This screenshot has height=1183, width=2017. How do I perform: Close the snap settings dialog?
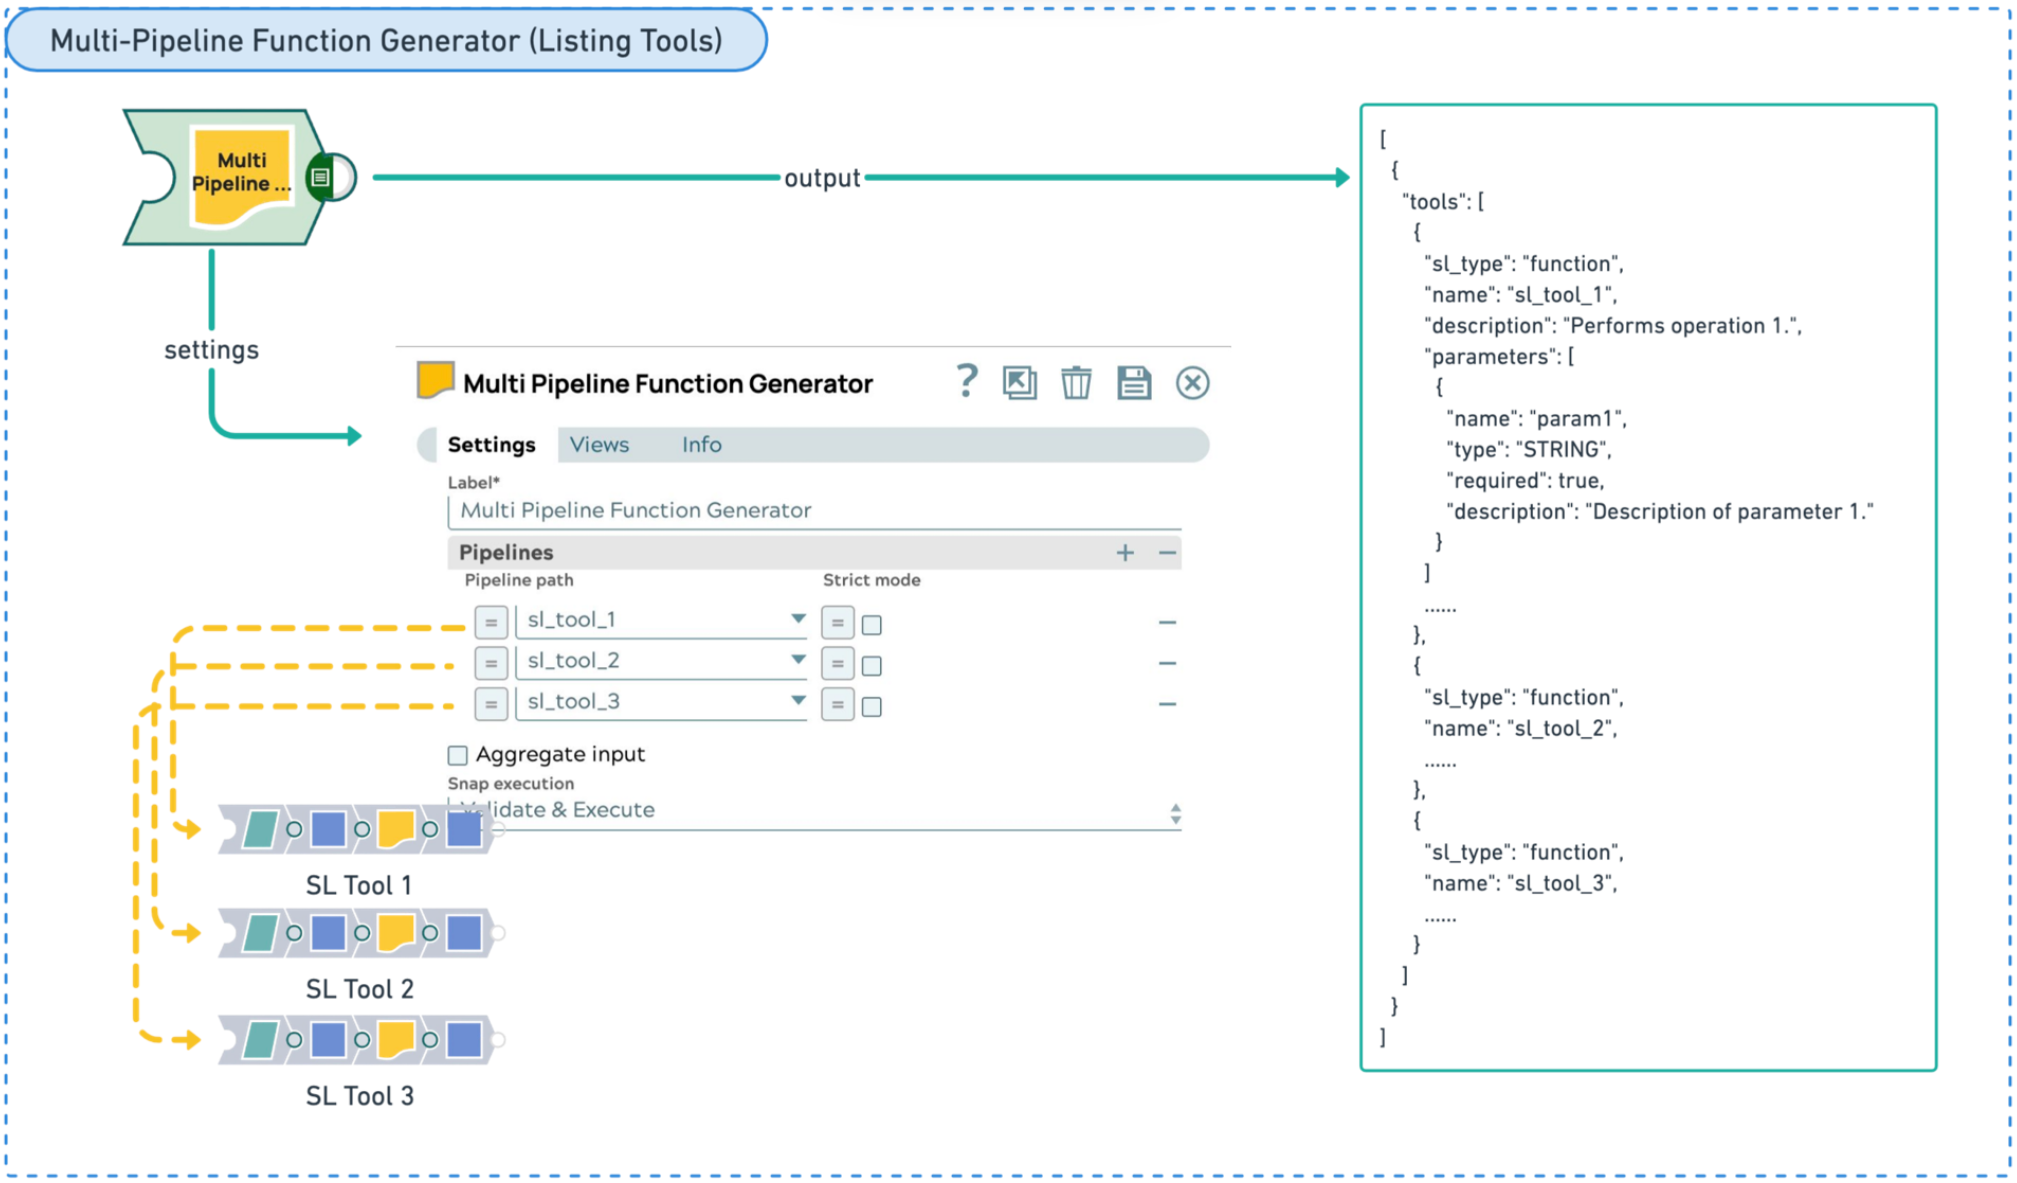click(x=1192, y=383)
